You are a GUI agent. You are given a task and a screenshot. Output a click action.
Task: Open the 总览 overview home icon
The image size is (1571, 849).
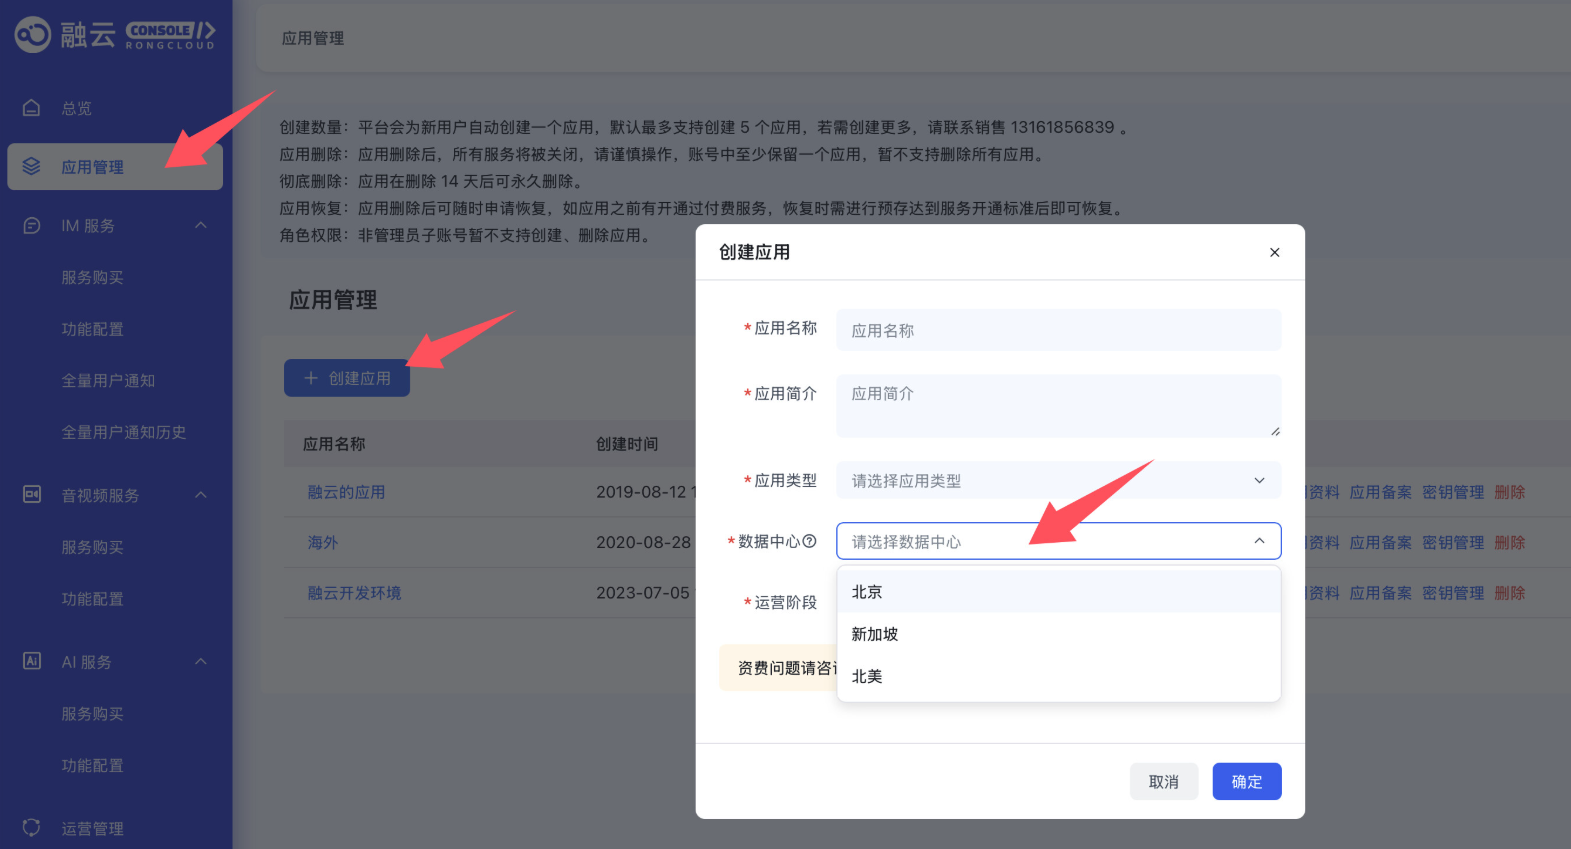click(x=32, y=108)
